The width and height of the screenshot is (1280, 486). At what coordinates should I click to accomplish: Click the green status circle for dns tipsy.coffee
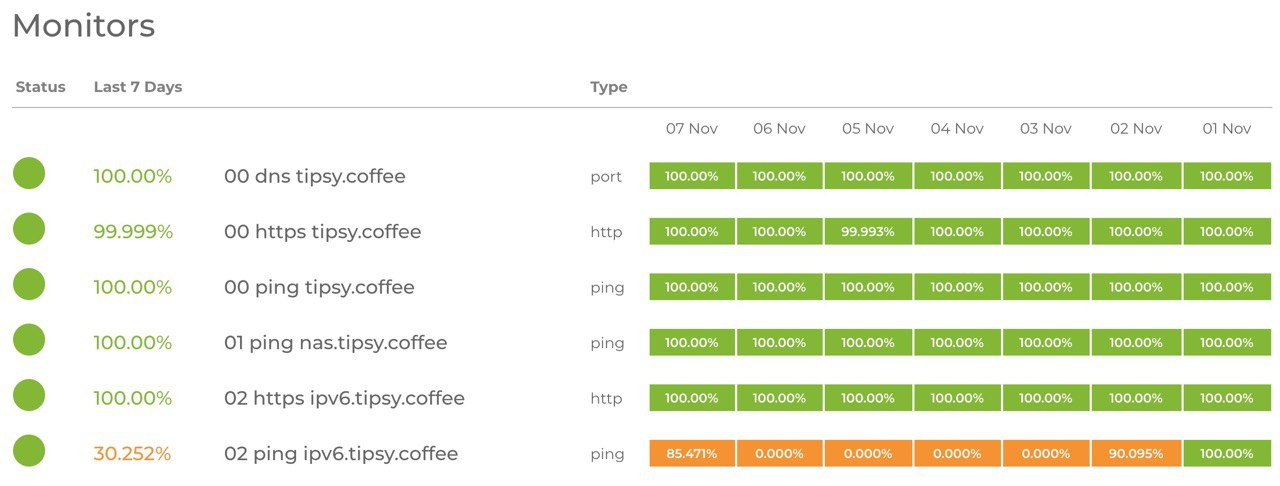point(29,173)
